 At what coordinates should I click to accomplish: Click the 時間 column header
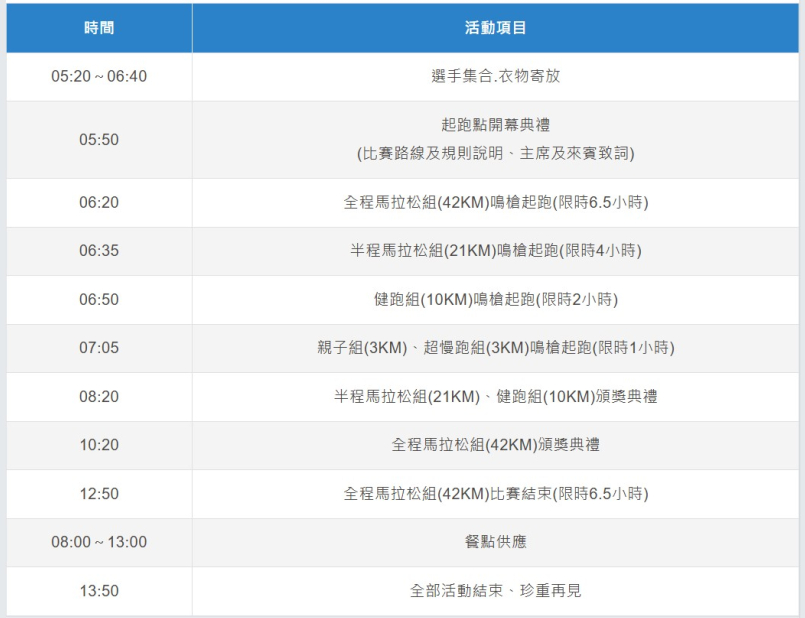tap(99, 28)
